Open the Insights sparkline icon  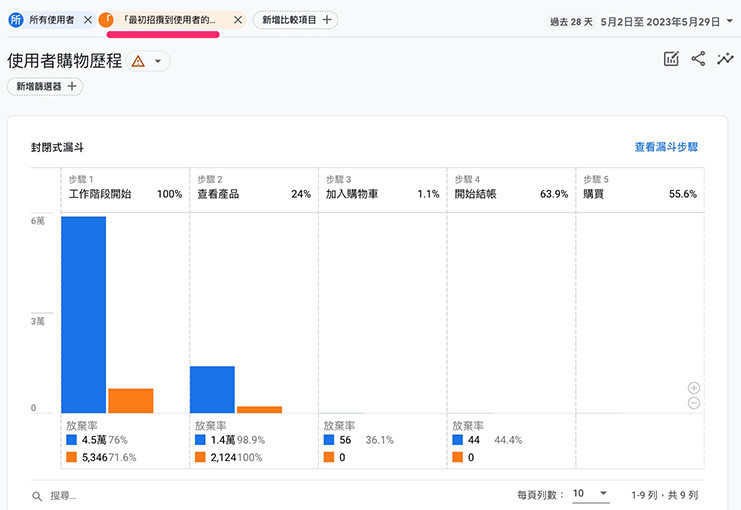click(725, 60)
